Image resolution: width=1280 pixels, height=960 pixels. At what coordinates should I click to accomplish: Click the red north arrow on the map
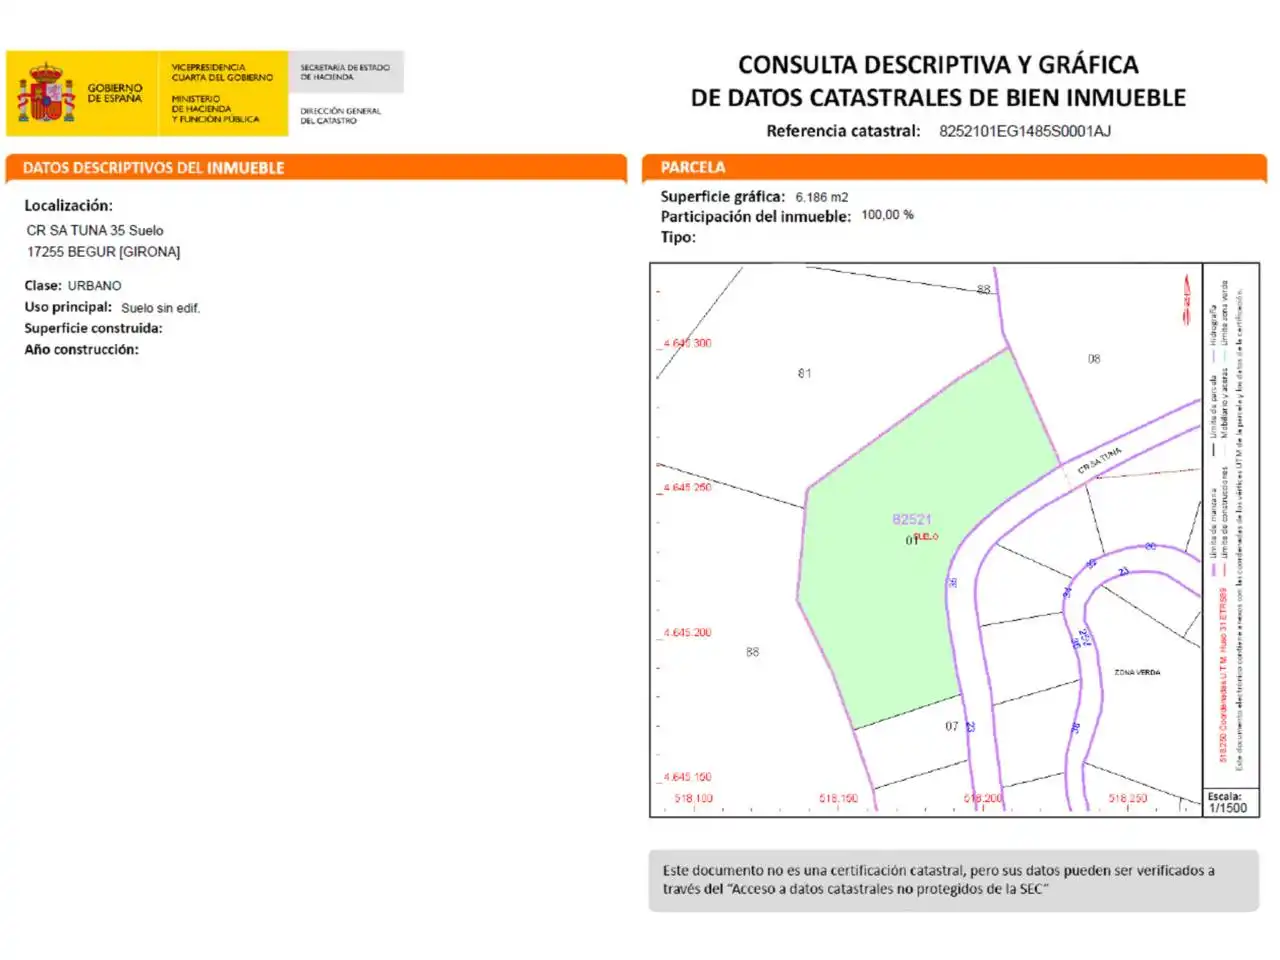point(1187,298)
